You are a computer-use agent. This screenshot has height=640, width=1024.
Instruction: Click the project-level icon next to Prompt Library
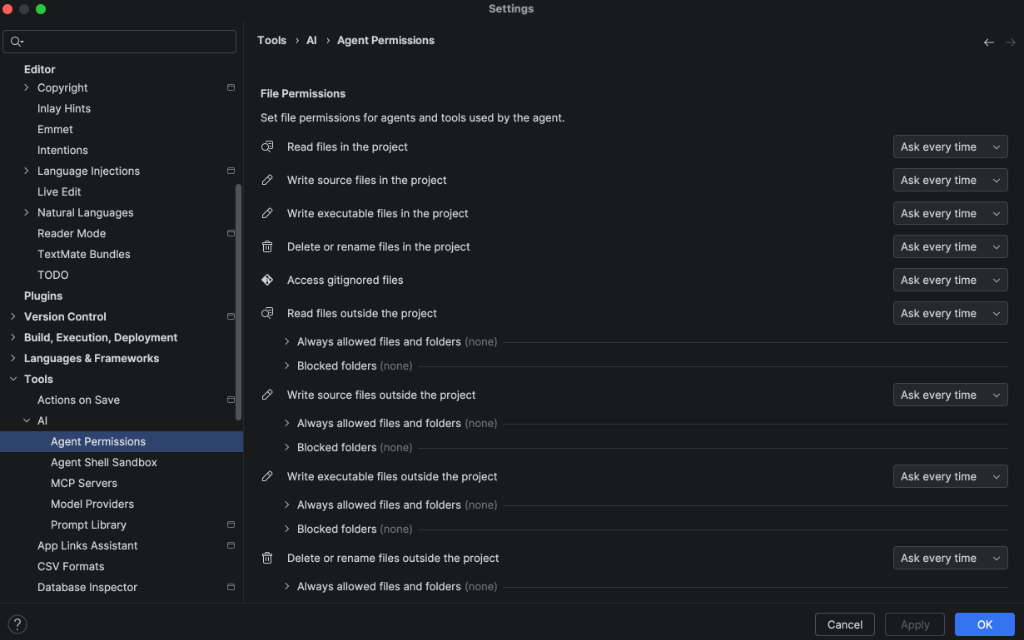point(231,525)
